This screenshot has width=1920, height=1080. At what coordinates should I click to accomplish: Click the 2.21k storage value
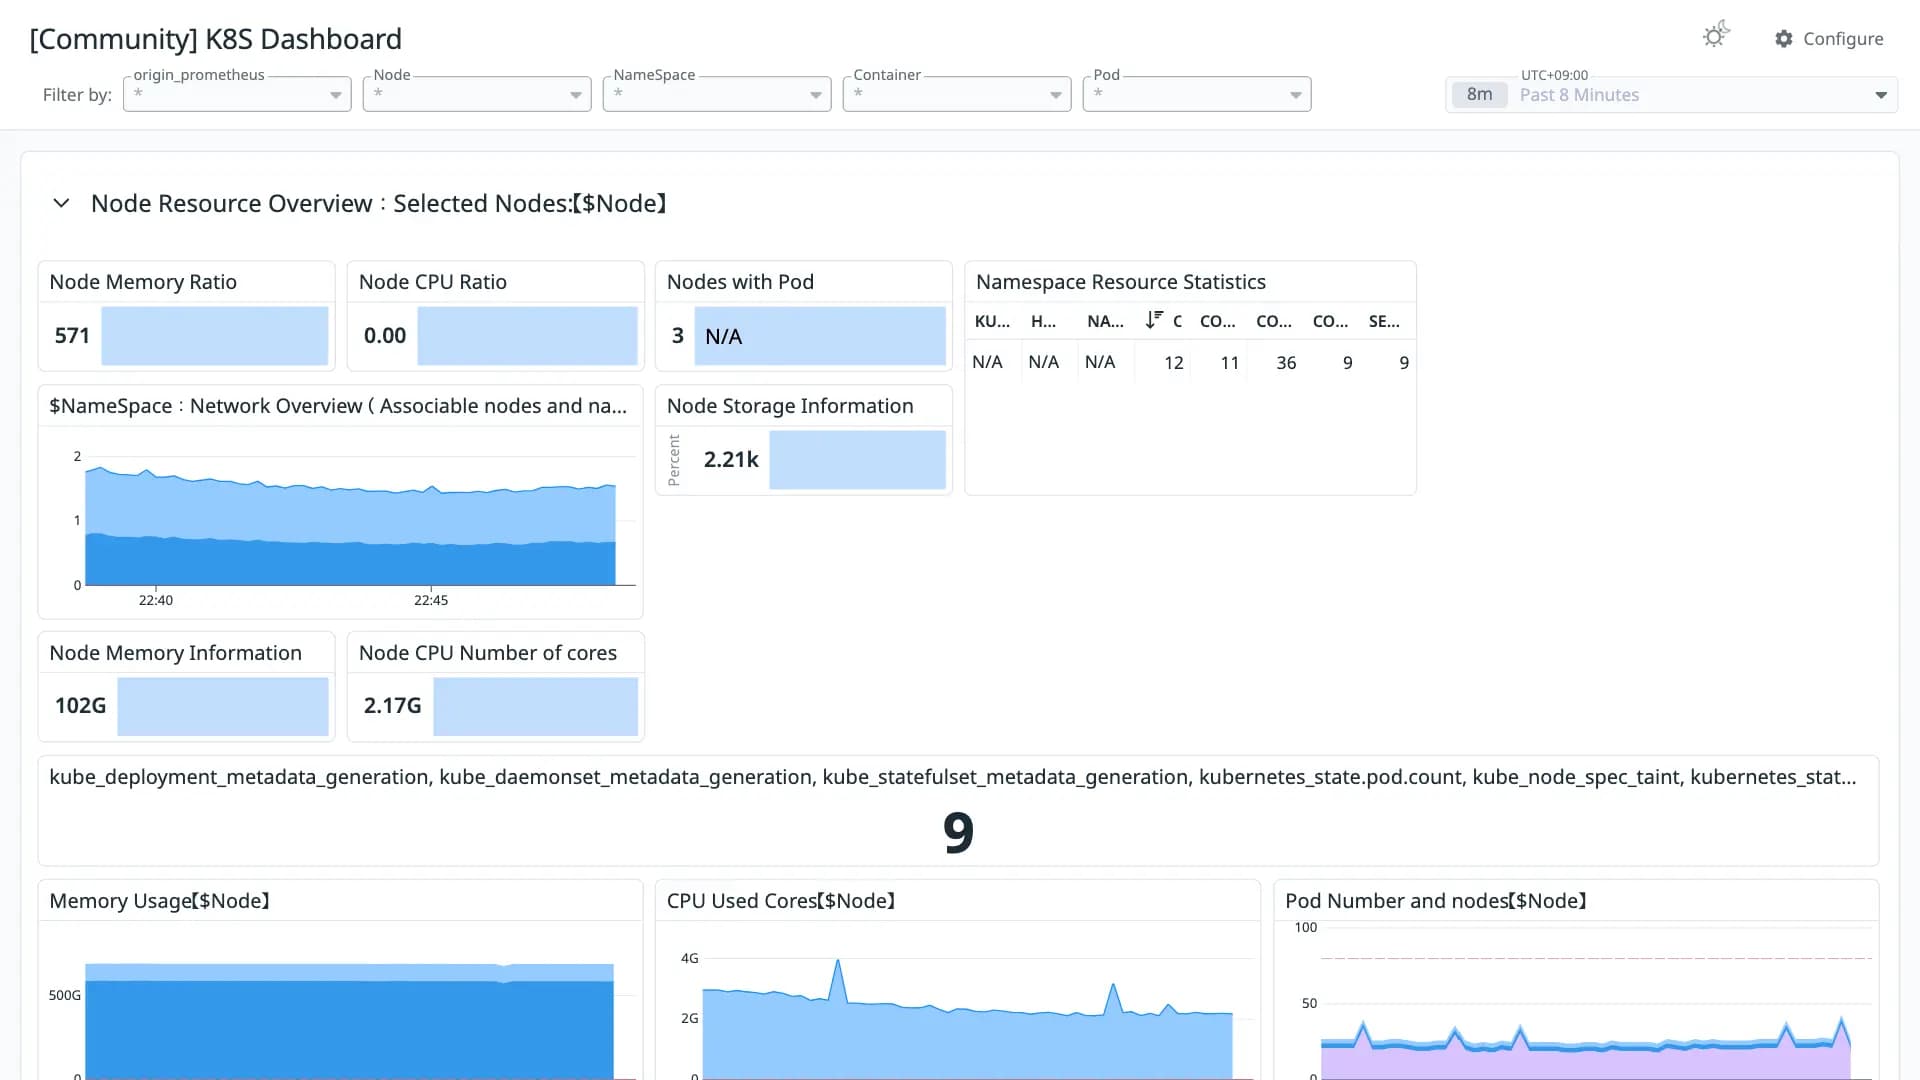(x=731, y=460)
